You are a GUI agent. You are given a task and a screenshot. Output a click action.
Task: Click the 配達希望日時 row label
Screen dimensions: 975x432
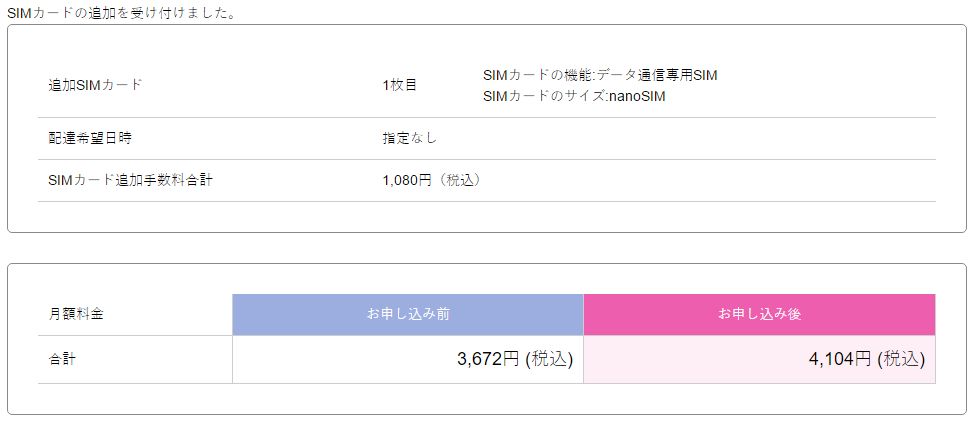[90, 138]
